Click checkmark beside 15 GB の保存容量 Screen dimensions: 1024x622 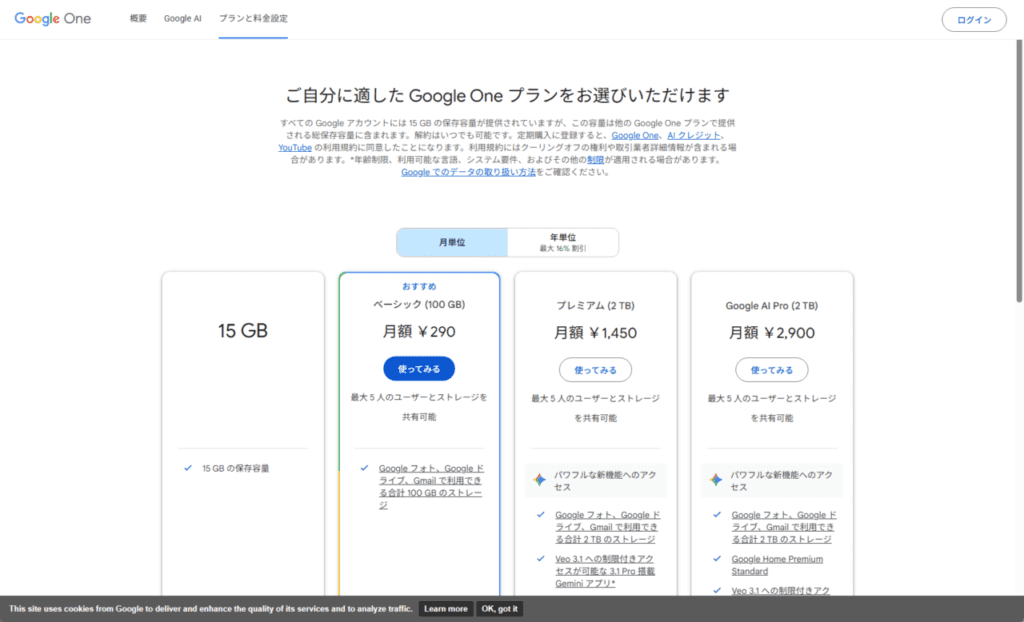pyautogui.click(x=188, y=467)
